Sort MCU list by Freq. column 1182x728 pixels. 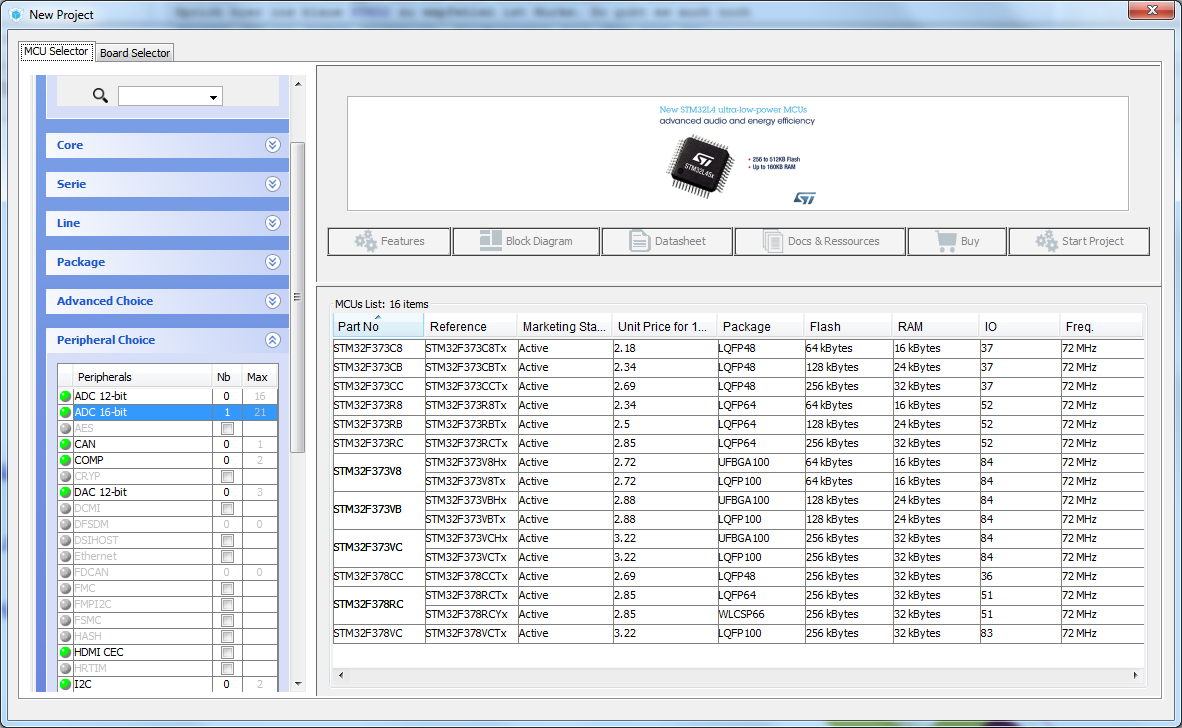(x=1101, y=326)
